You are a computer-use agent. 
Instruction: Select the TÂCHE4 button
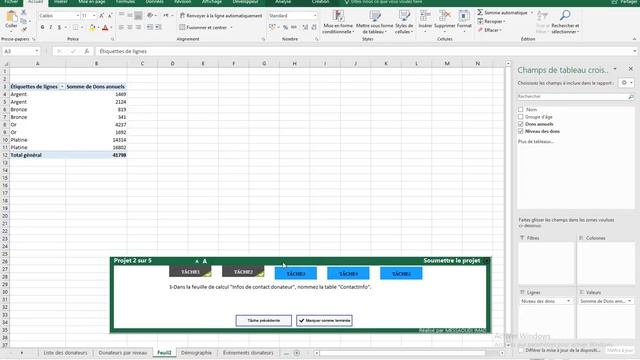click(x=348, y=273)
